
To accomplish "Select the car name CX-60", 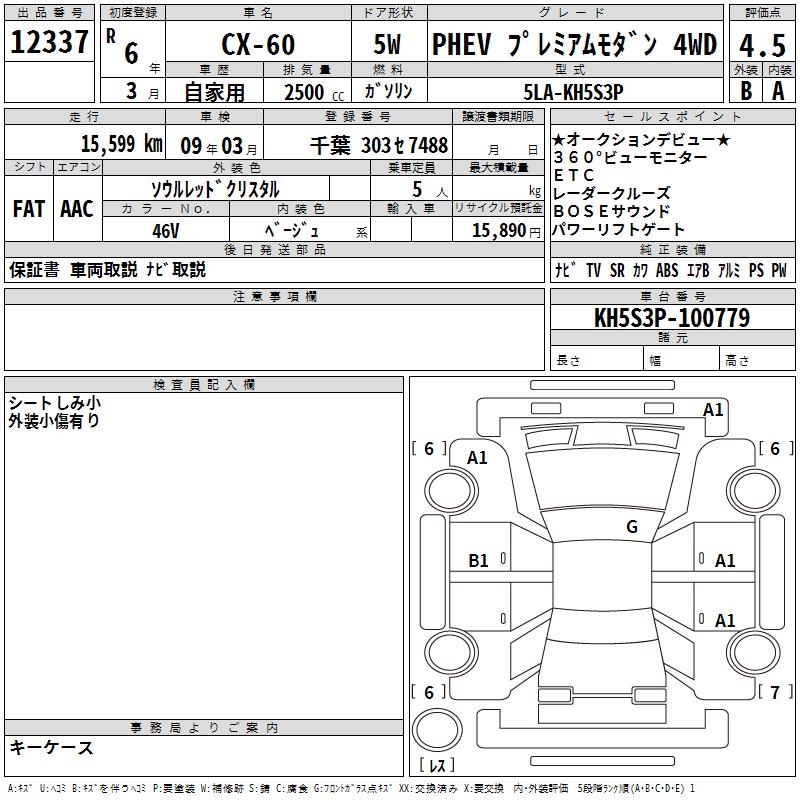I will click(258, 44).
